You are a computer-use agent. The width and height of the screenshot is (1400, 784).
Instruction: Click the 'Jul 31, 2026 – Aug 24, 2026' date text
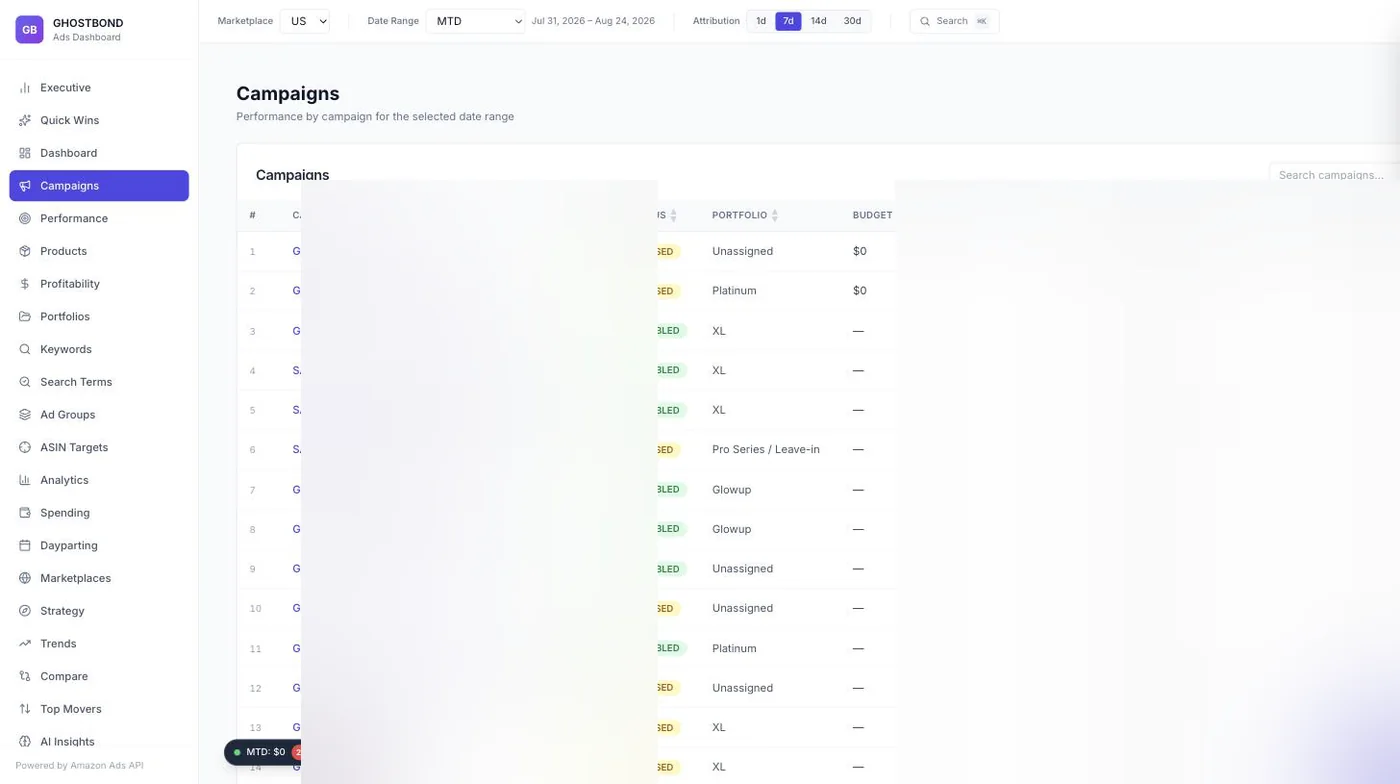[x=593, y=21]
